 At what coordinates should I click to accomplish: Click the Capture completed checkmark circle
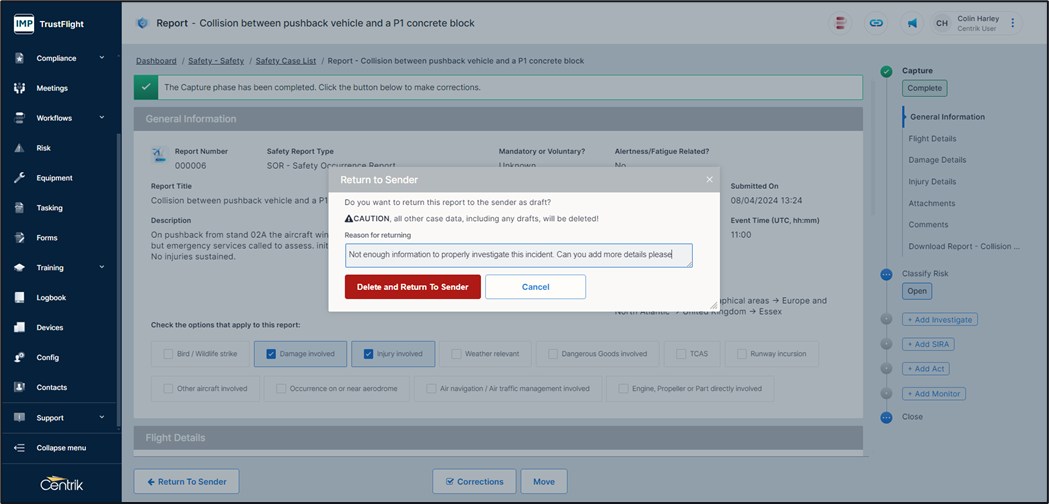(886, 71)
